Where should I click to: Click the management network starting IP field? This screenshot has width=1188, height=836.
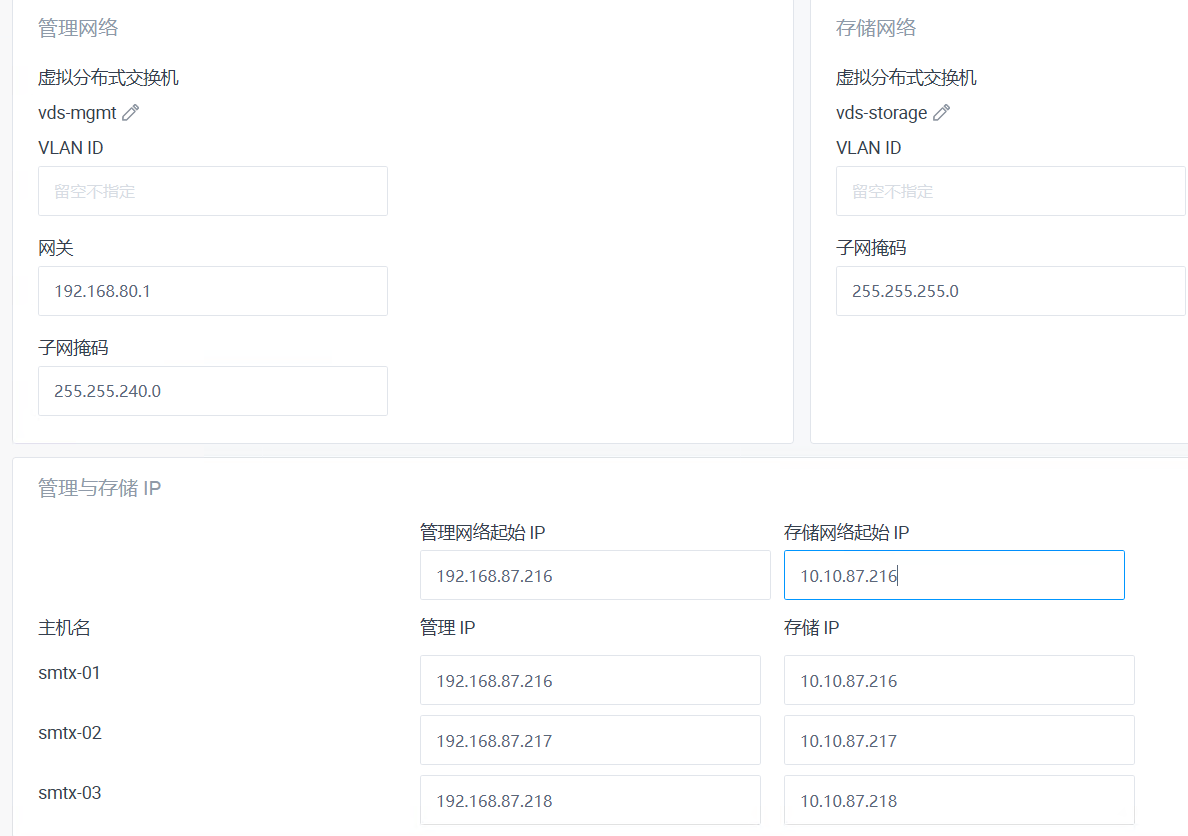coord(595,575)
